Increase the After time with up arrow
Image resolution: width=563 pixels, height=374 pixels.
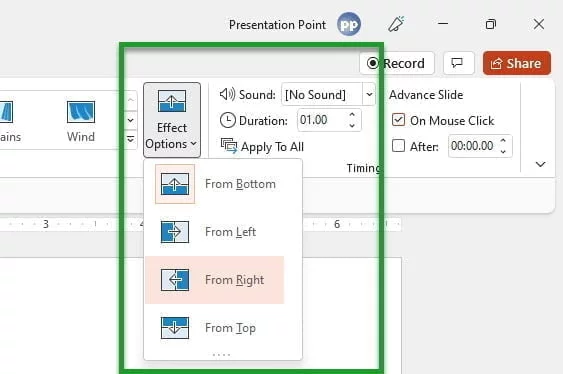(x=503, y=141)
